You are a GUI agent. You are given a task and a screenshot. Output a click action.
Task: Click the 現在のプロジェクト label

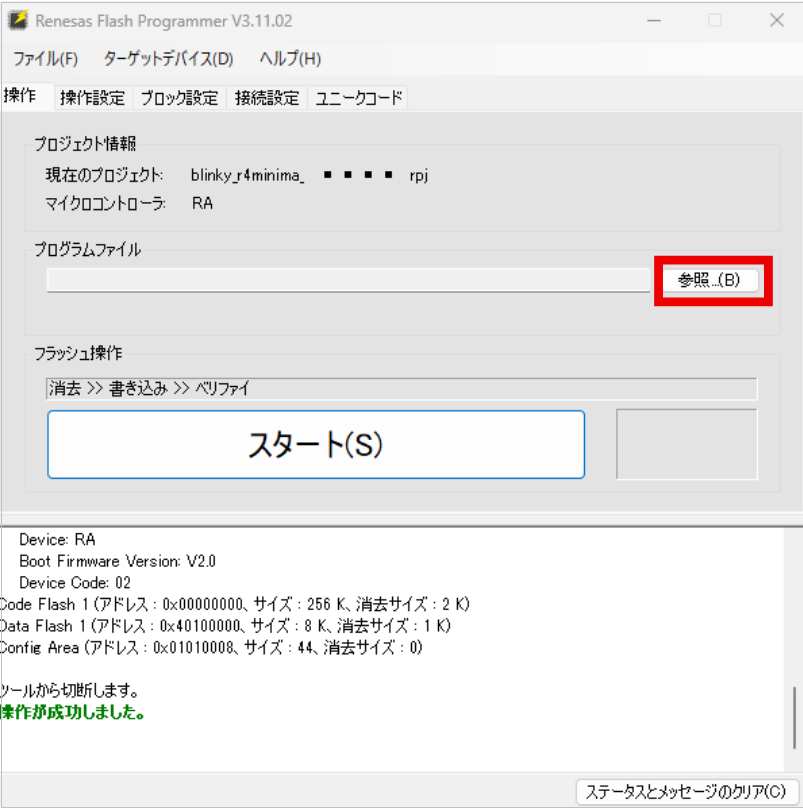tap(104, 175)
